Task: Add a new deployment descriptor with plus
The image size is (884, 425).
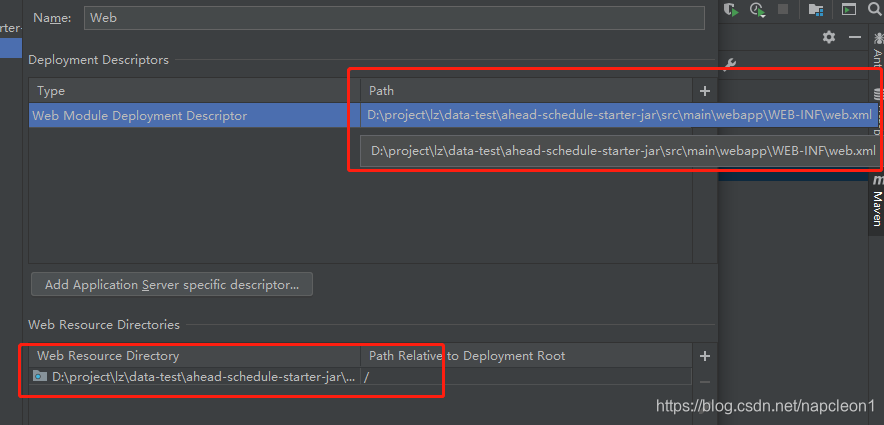Action: click(704, 91)
